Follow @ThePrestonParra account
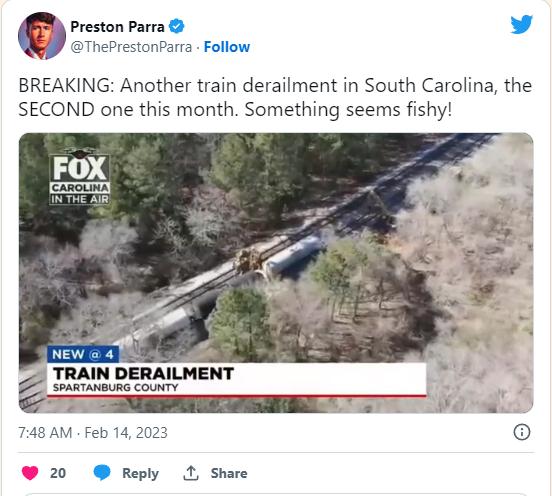552x496 pixels. [x=227, y=47]
